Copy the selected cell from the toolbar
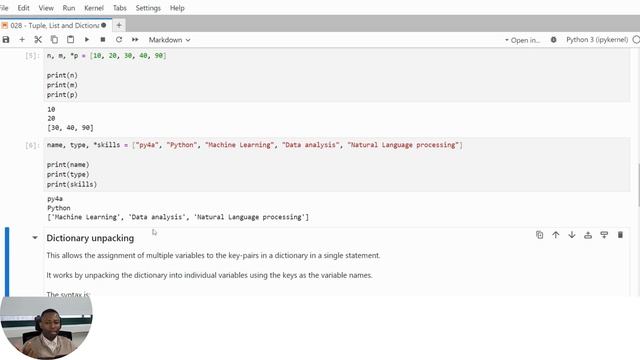This screenshot has width=640, height=360. [x=54, y=40]
